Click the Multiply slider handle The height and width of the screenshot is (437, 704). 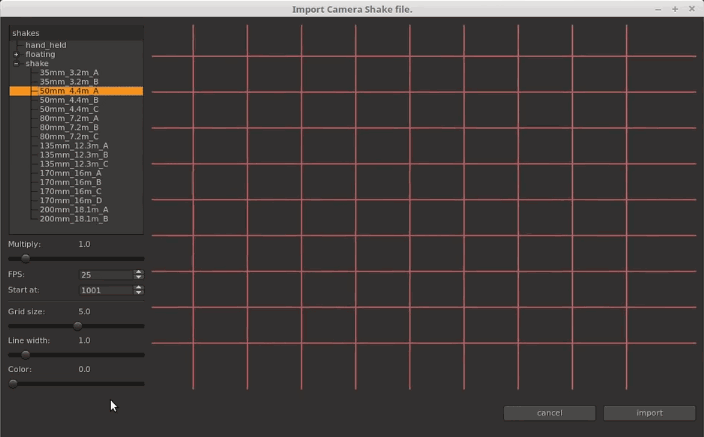[25, 258]
